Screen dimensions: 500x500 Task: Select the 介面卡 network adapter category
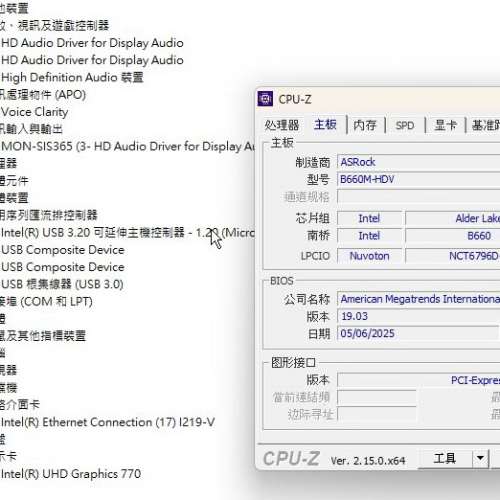pos(20,405)
